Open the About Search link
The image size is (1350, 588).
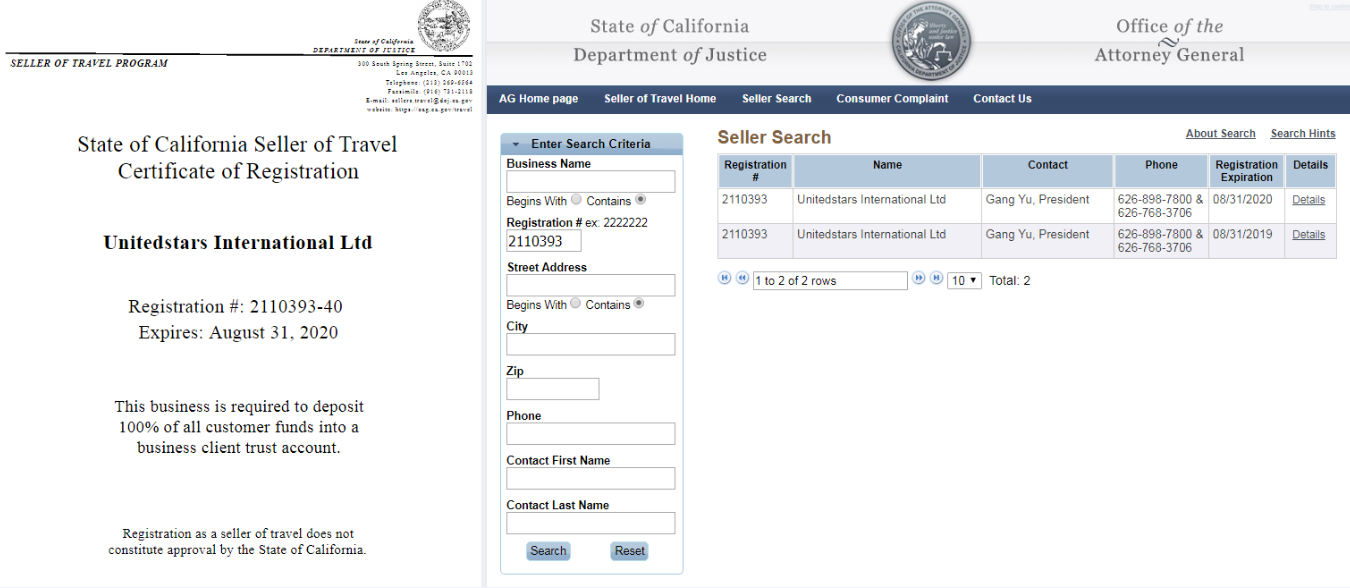1220,134
